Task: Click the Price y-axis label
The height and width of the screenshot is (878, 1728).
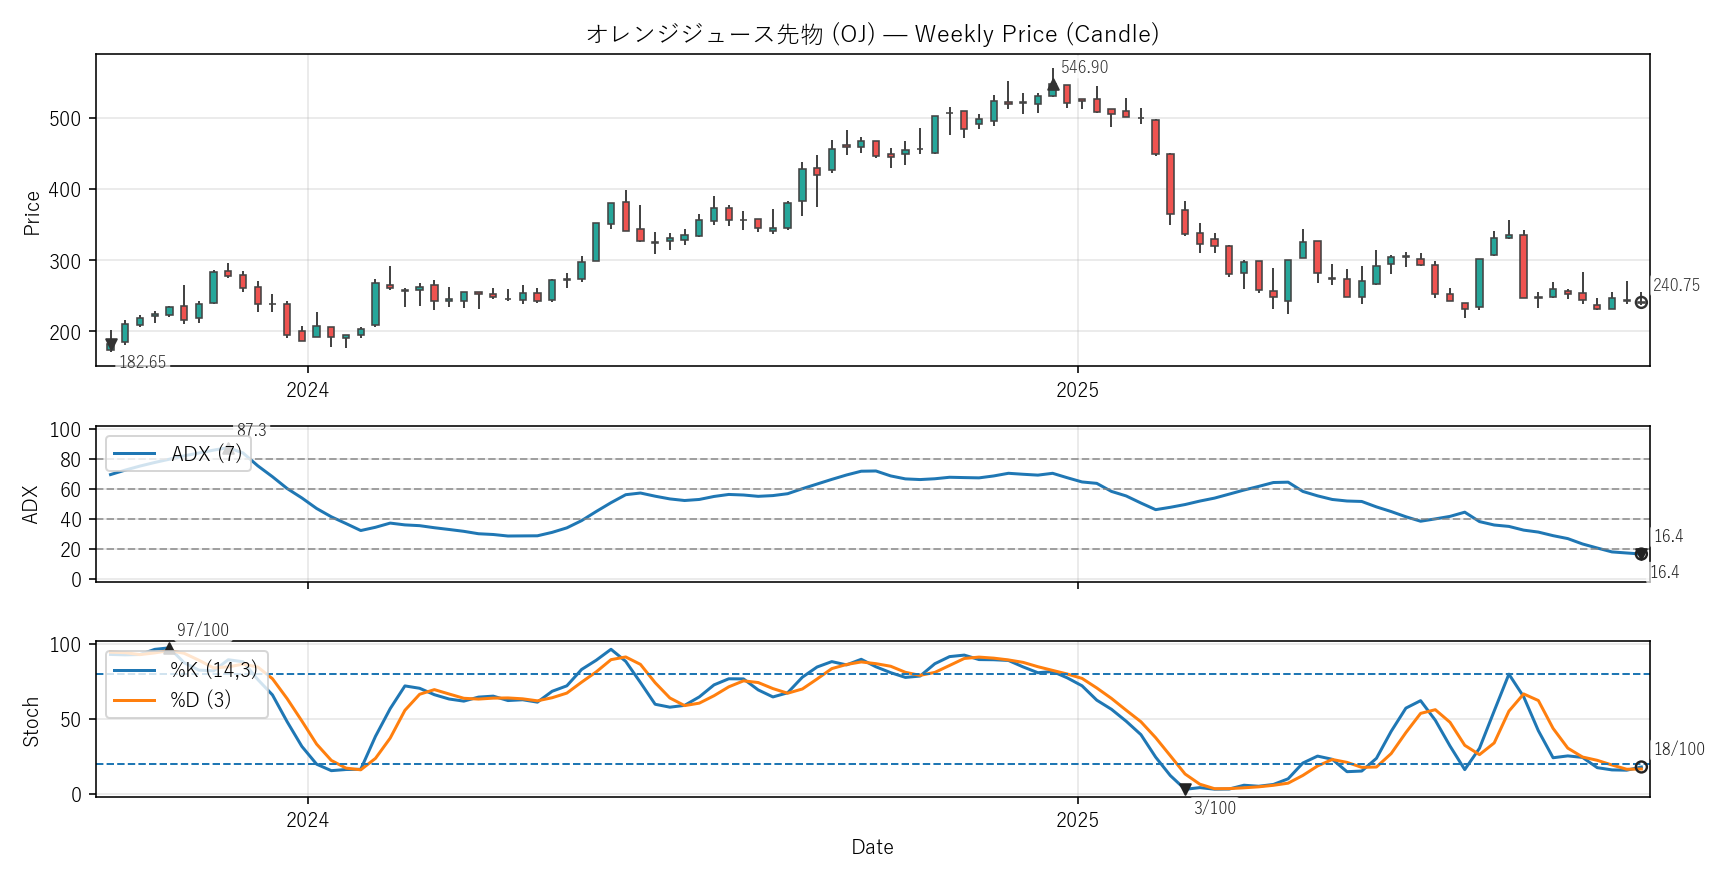Action: [32, 213]
